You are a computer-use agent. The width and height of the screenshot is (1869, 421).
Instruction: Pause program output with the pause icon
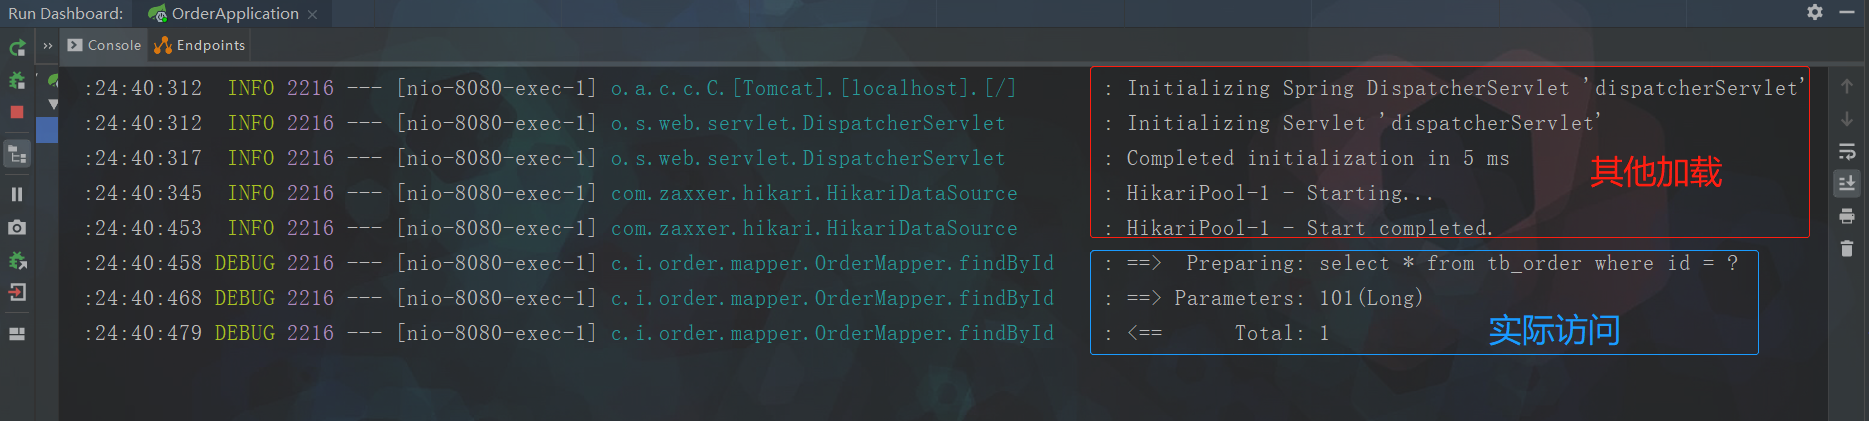click(x=17, y=193)
